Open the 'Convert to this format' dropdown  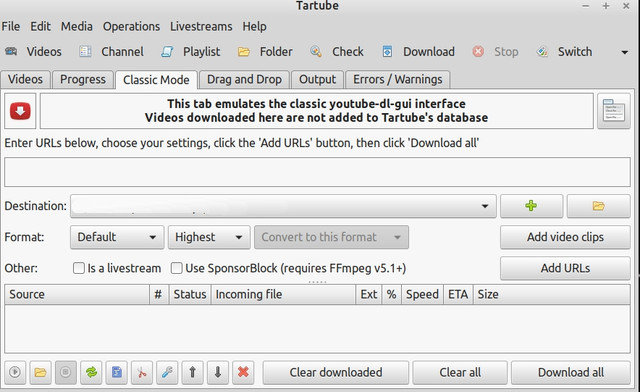[331, 237]
